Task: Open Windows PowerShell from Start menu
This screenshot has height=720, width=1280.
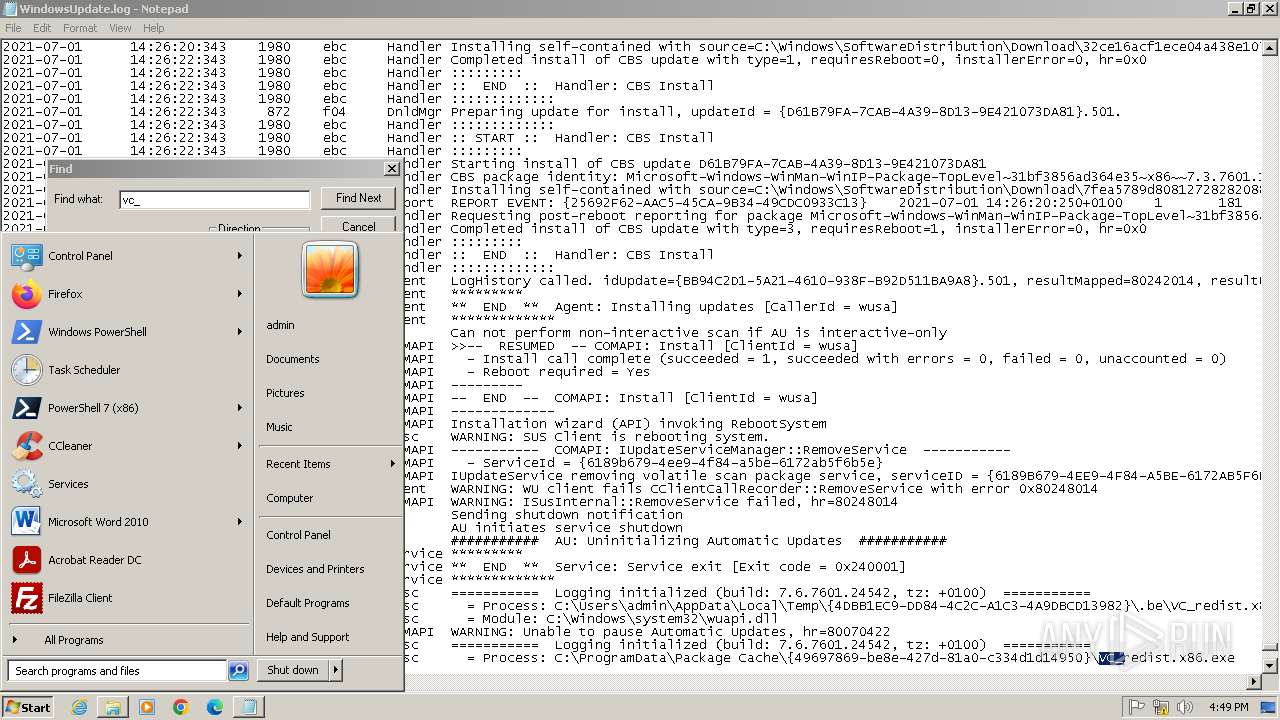Action: point(27,332)
